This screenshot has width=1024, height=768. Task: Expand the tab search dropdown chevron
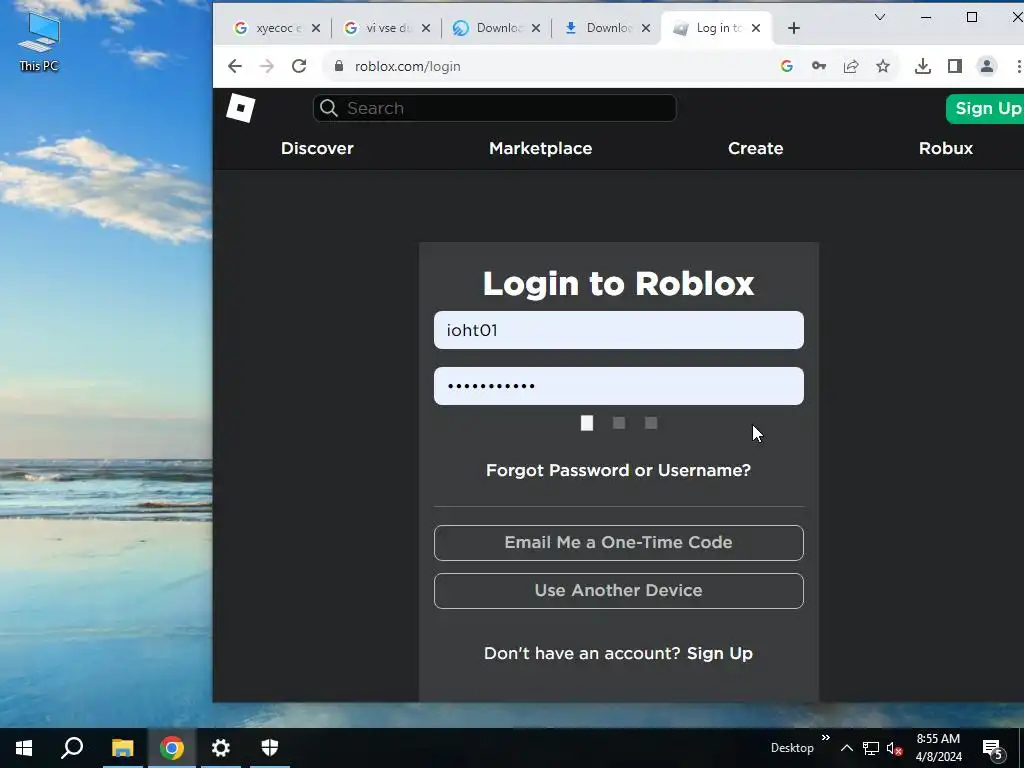point(880,18)
